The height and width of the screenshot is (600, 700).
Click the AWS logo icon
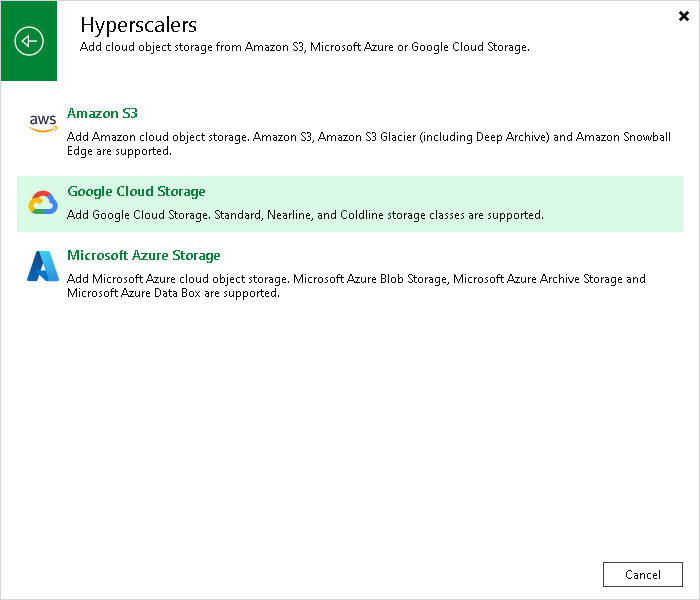(43, 123)
